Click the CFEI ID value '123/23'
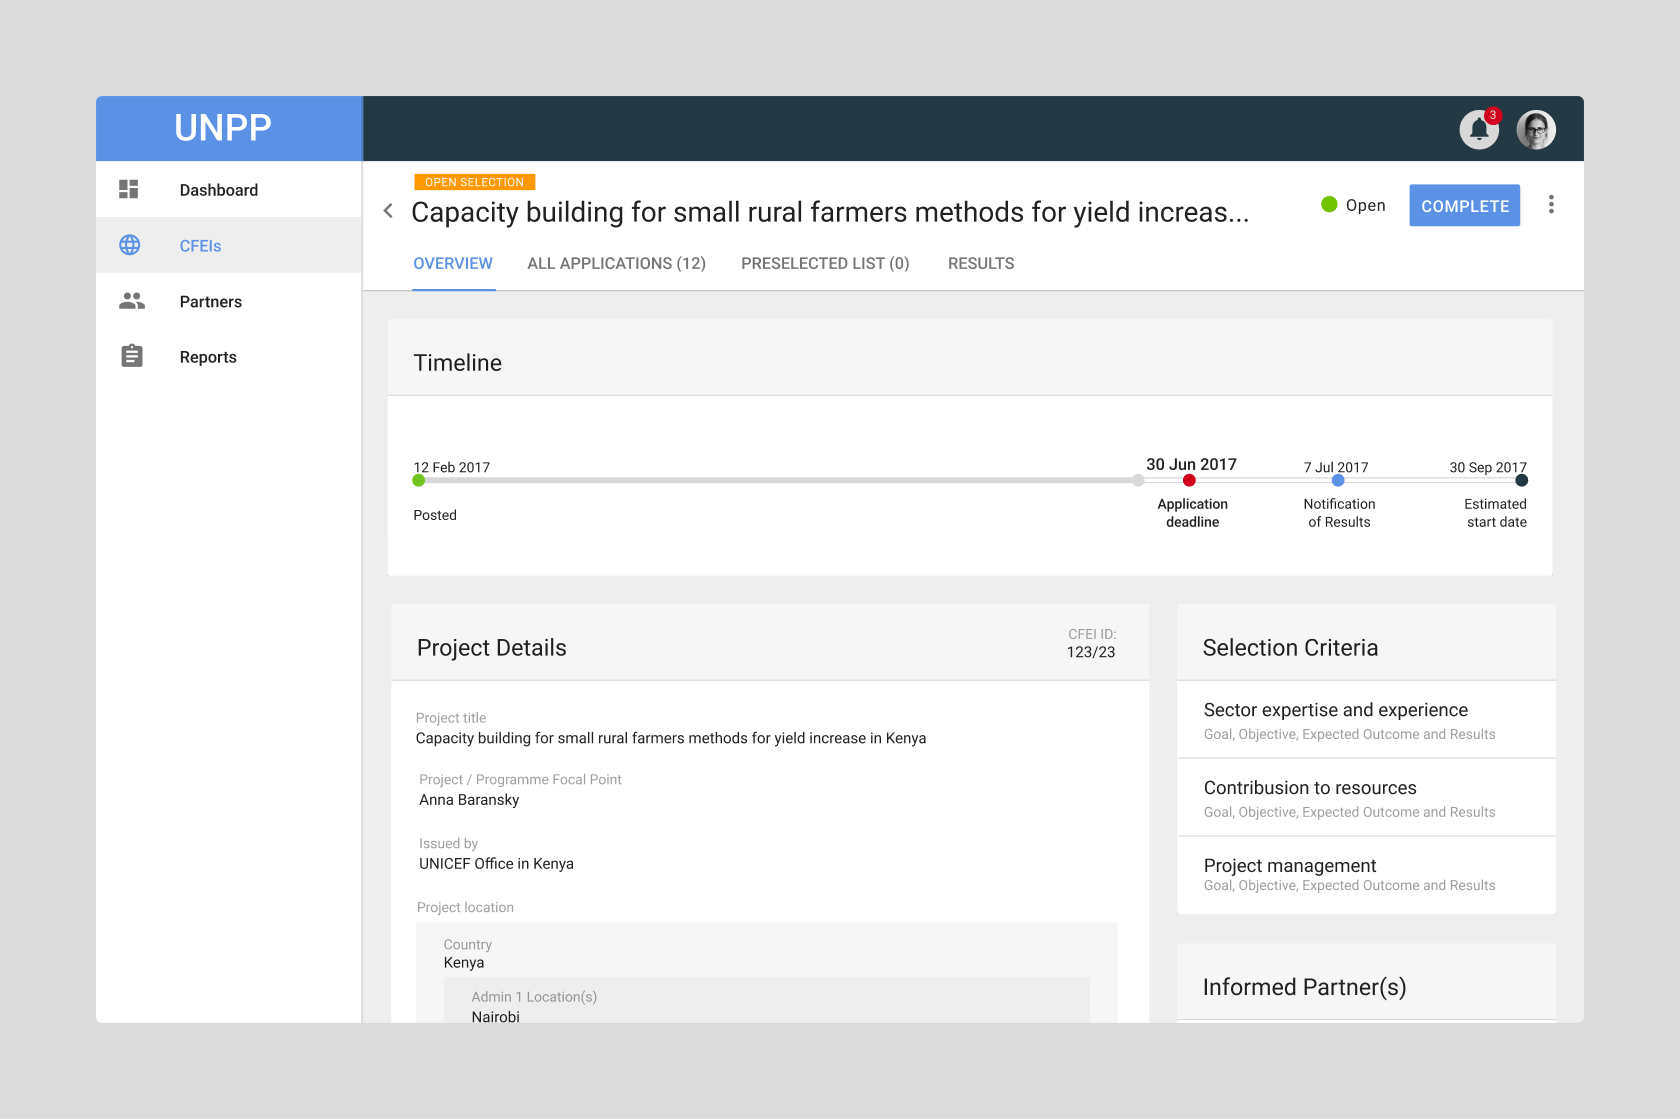 tap(1091, 652)
